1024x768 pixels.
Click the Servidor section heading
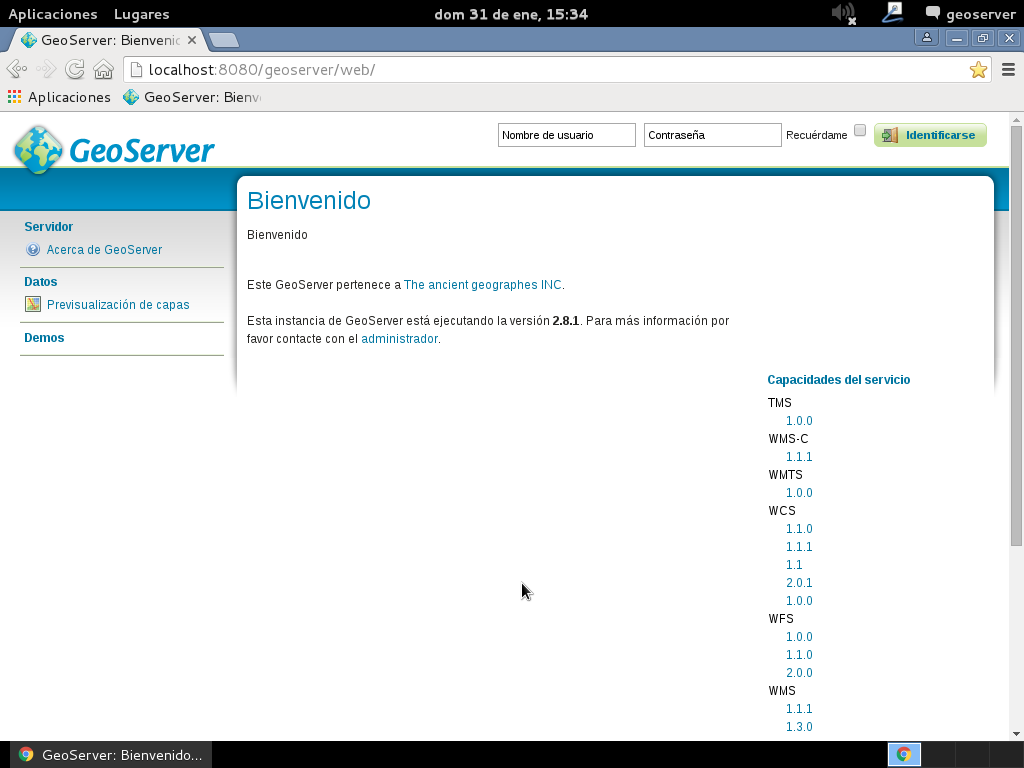(49, 227)
